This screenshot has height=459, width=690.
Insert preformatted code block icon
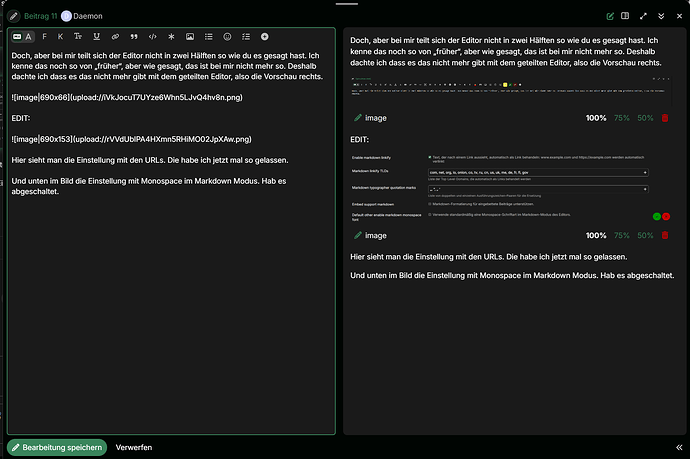click(x=151, y=36)
